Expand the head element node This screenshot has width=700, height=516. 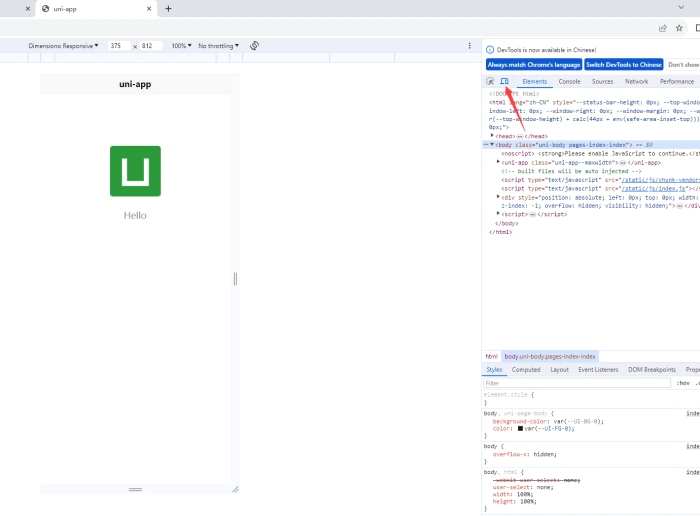tap(492, 136)
